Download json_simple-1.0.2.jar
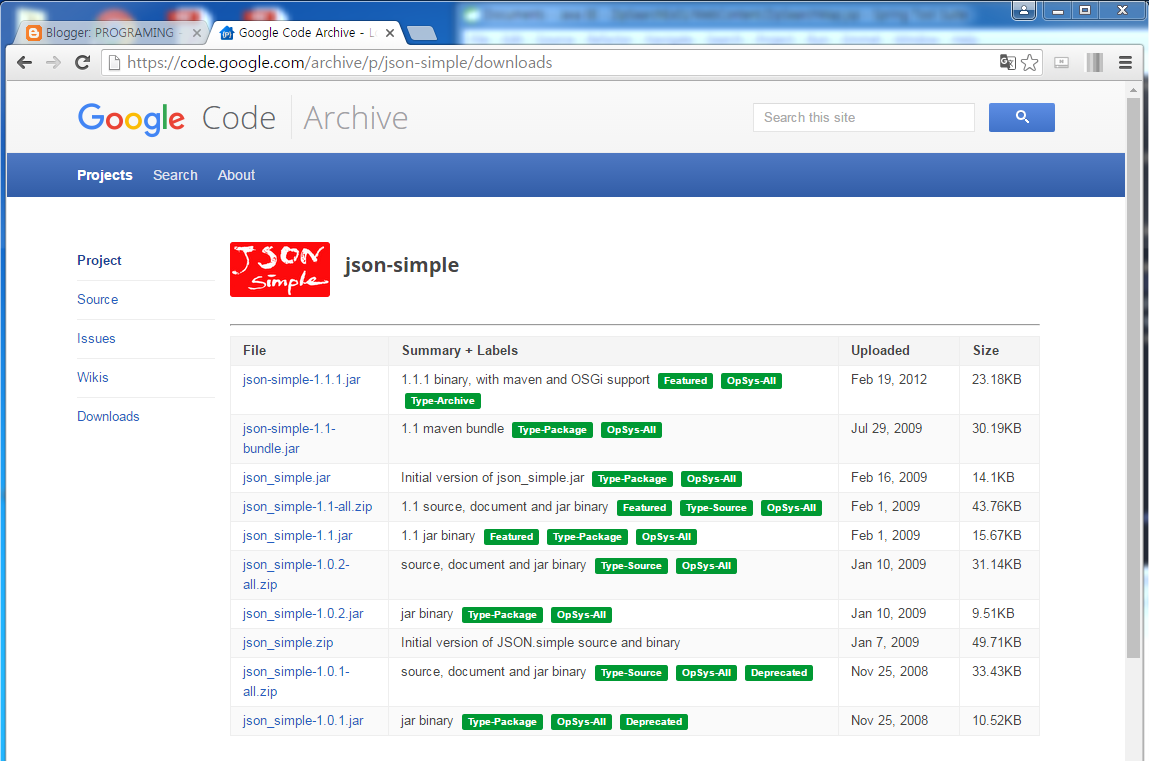Screen dimensions: 1149x761 coord(303,614)
